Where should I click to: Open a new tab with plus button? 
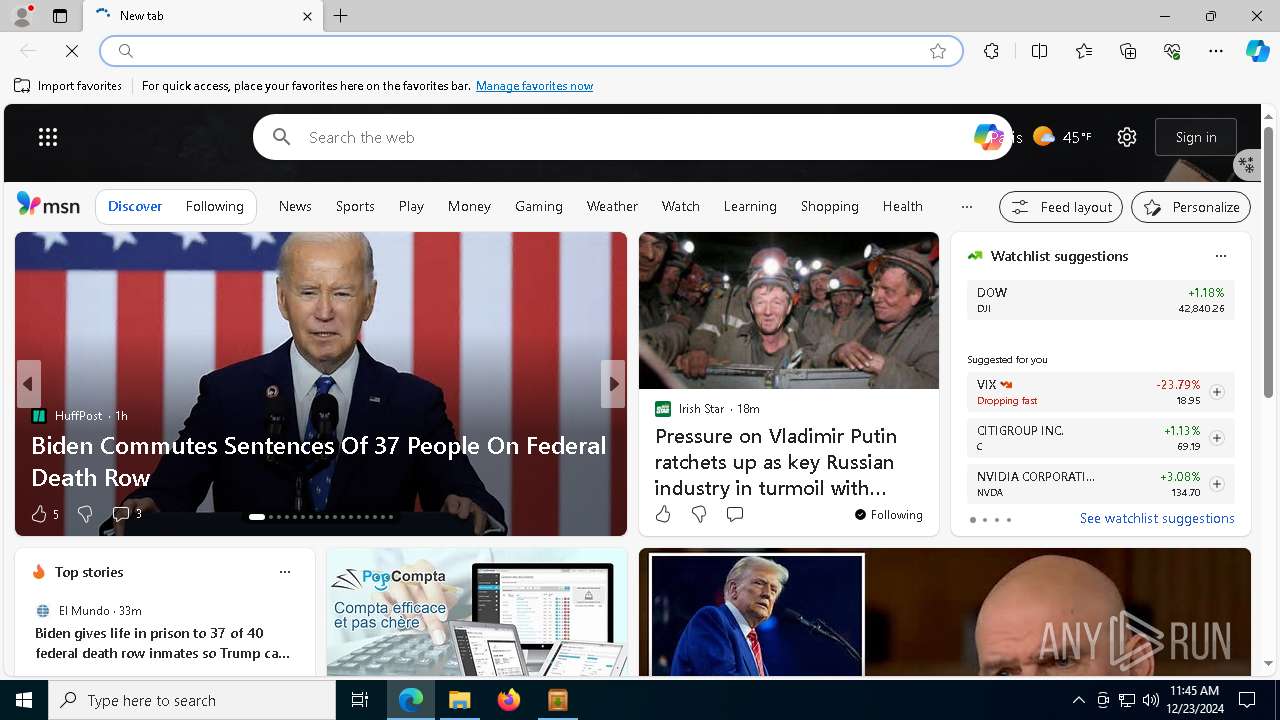click(341, 16)
